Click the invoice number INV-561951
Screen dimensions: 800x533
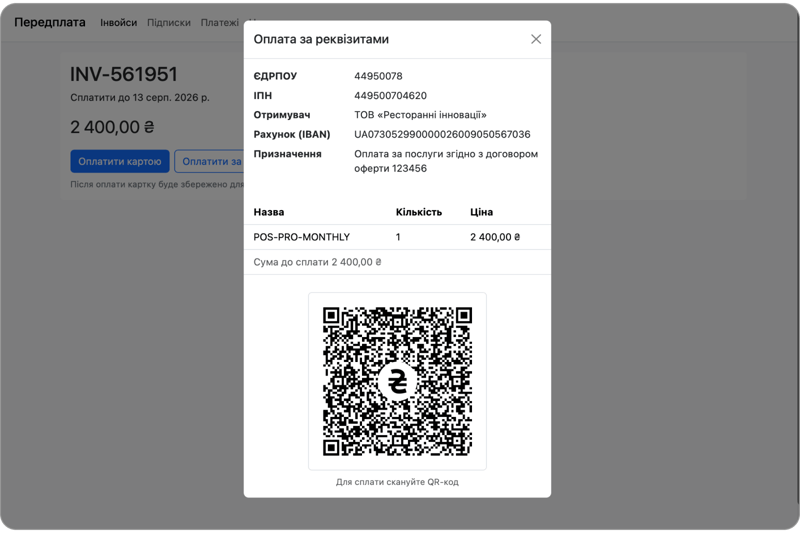coord(124,74)
